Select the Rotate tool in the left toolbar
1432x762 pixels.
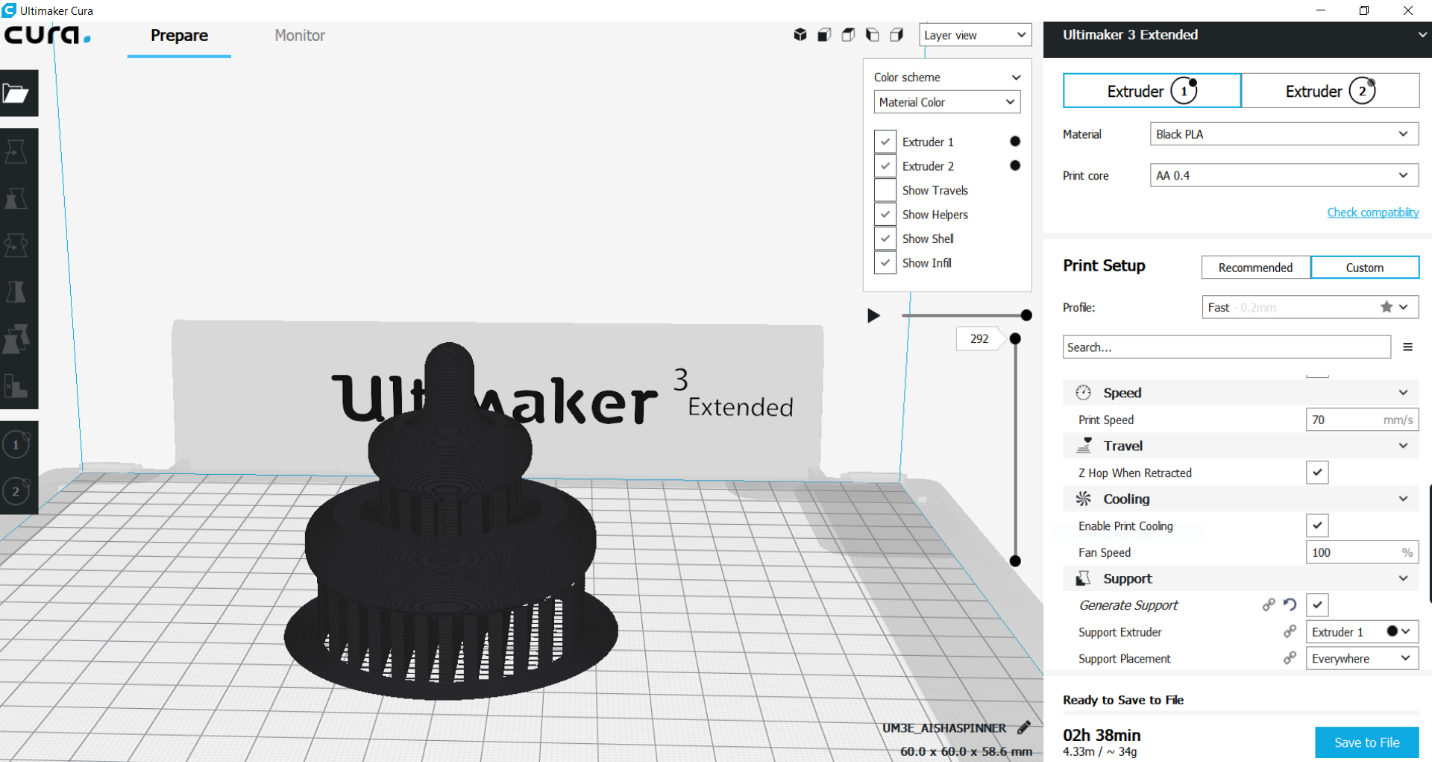(x=16, y=245)
